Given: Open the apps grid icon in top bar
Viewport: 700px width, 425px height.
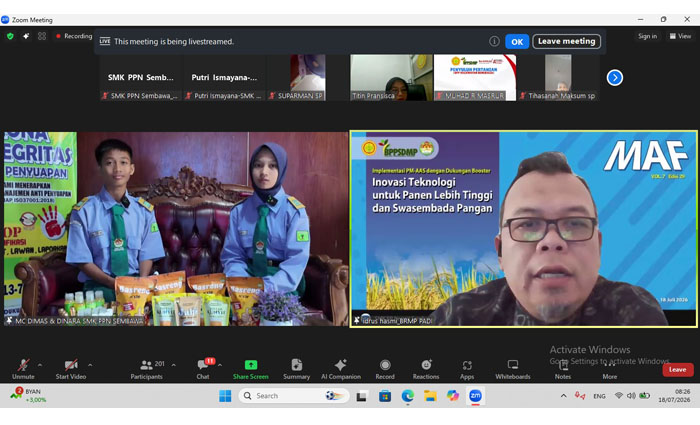Looking at the screenshot, I should click(x=42, y=36).
